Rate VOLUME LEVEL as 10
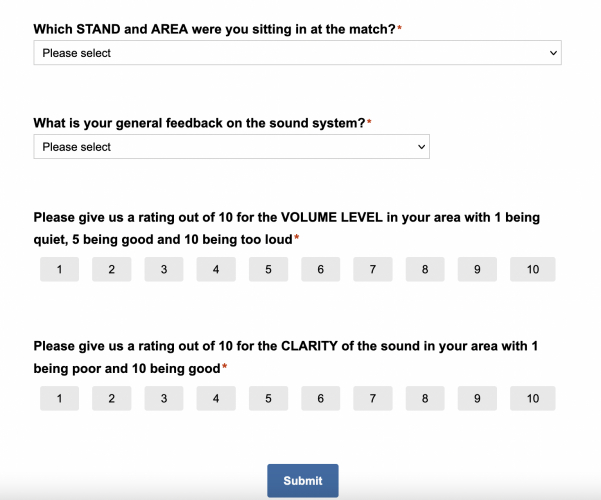This screenshot has height=500, width=601. [x=532, y=269]
